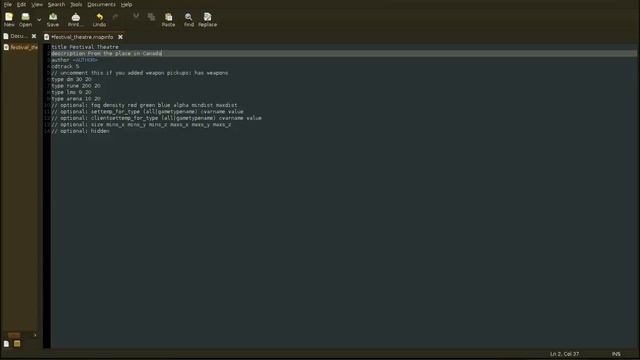Image resolution: width=640 pixels, height=360 pixels.
Task: Click the optional size mins_x line
Action: 141,125
